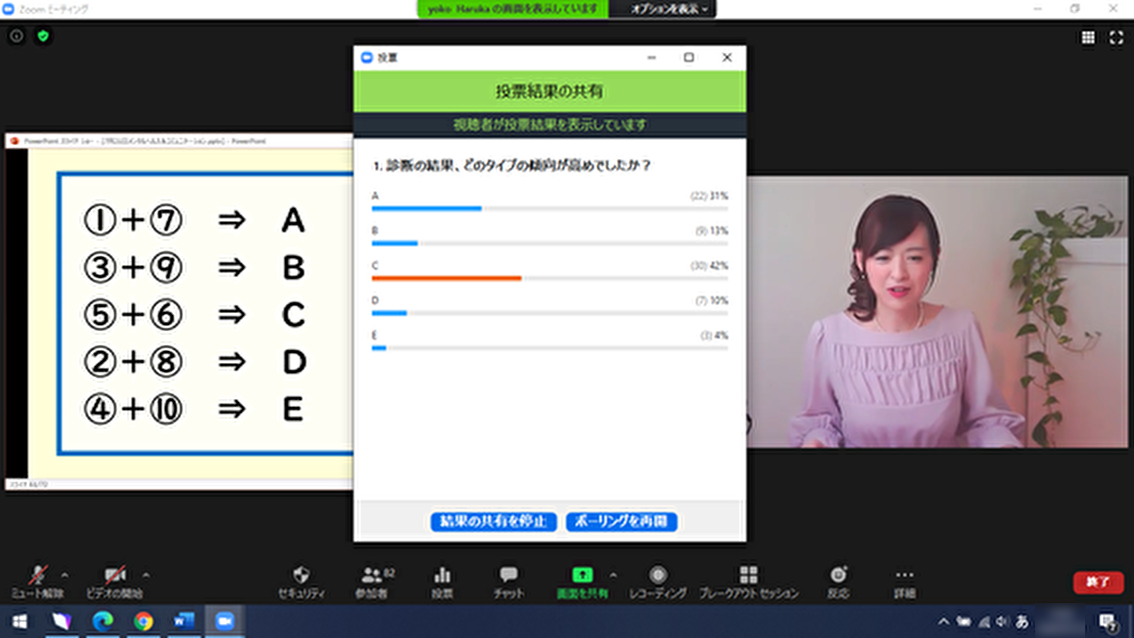
Task: Open the Polling icon in toolbar
Action: click(x=442, y=576)
